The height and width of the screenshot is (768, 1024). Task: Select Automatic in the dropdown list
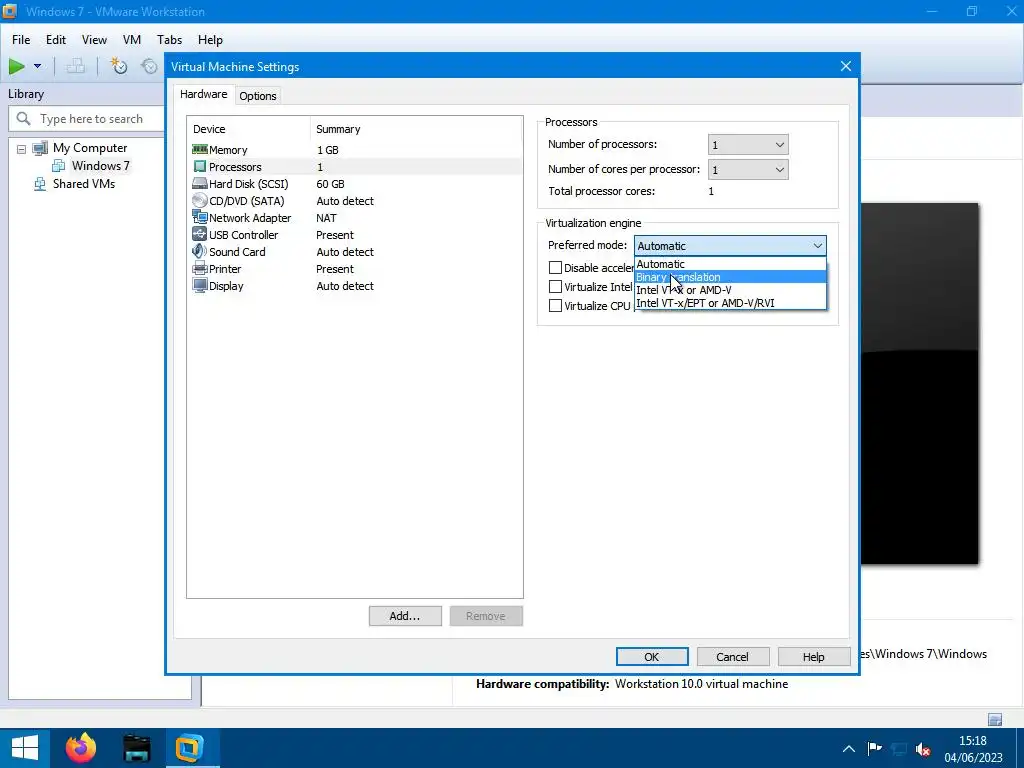[x=729, y=264]
